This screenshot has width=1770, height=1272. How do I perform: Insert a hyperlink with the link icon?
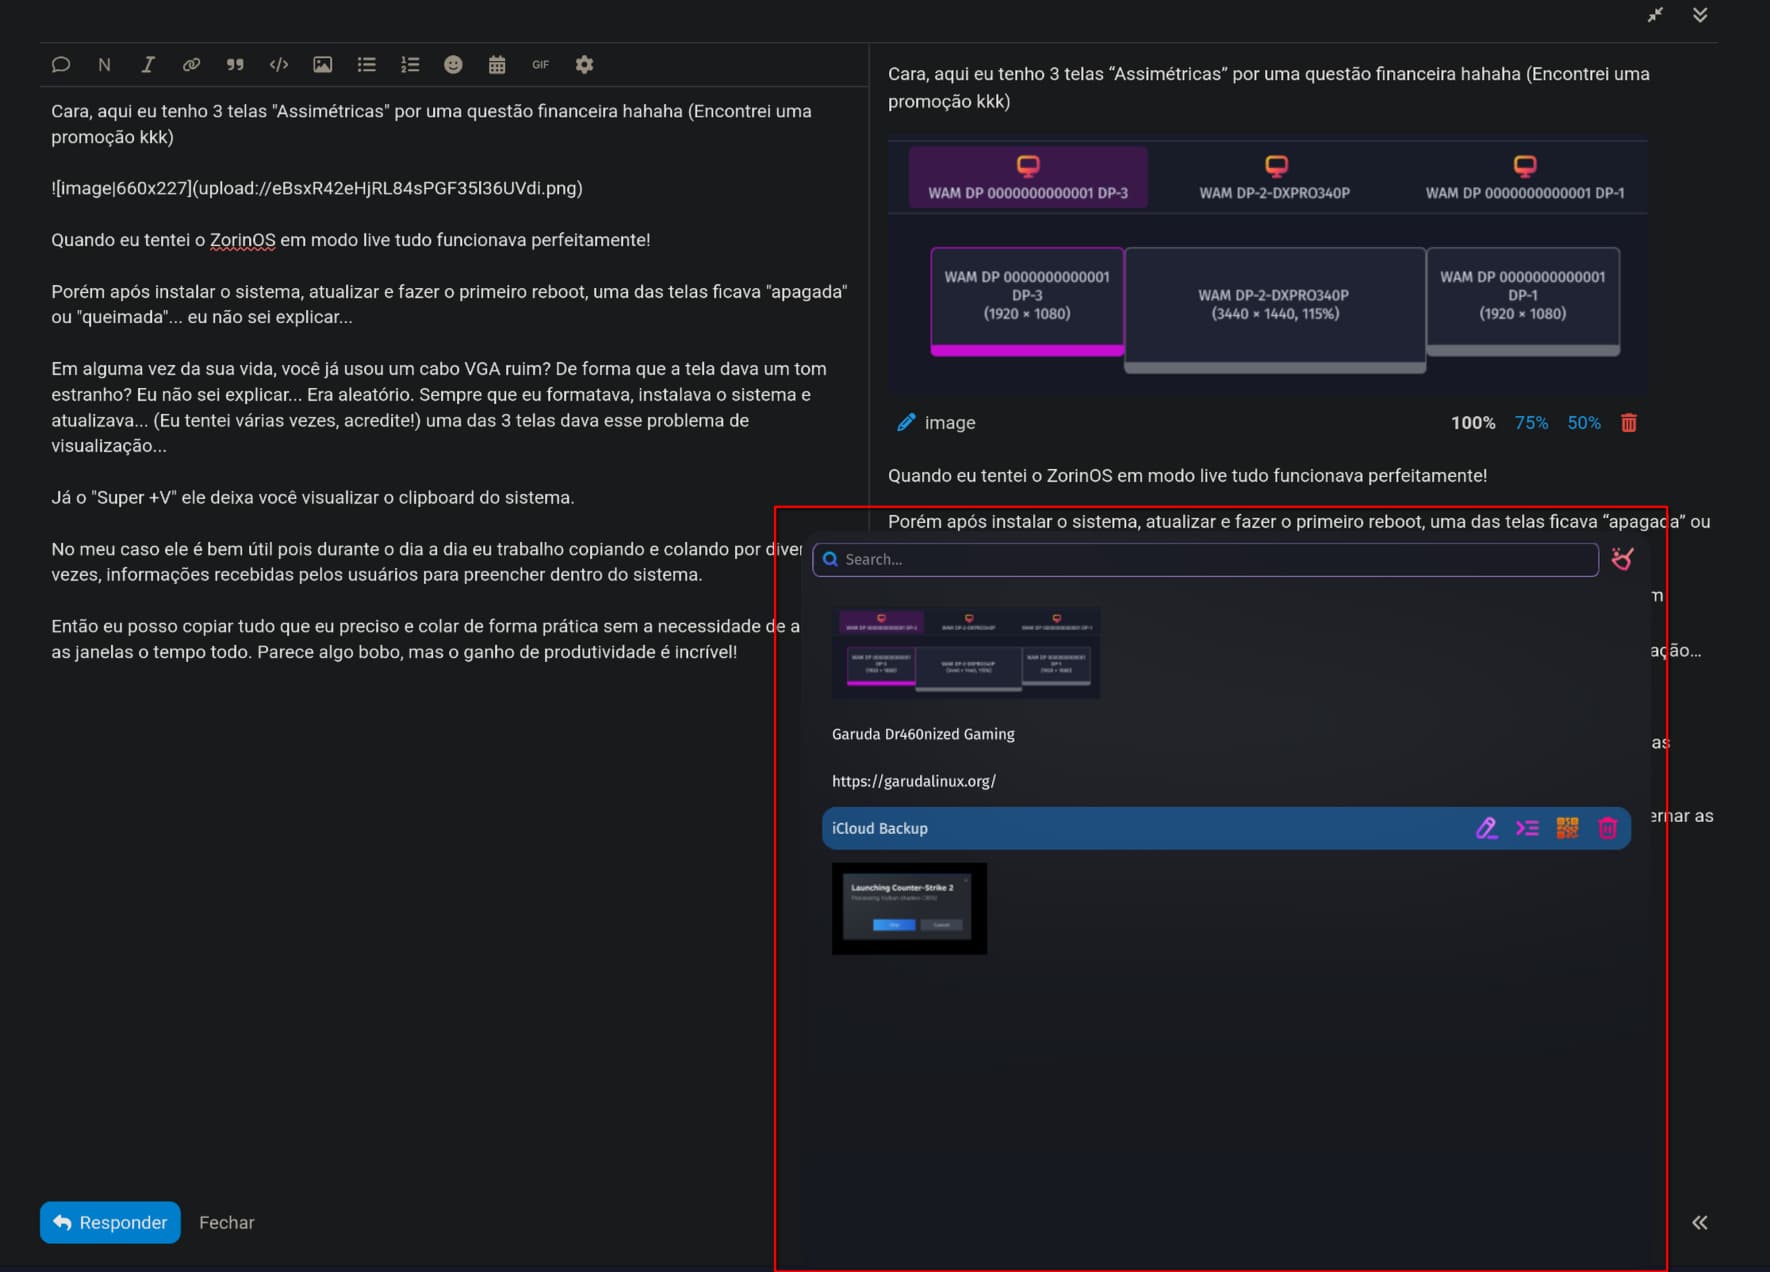coord(191,65)
